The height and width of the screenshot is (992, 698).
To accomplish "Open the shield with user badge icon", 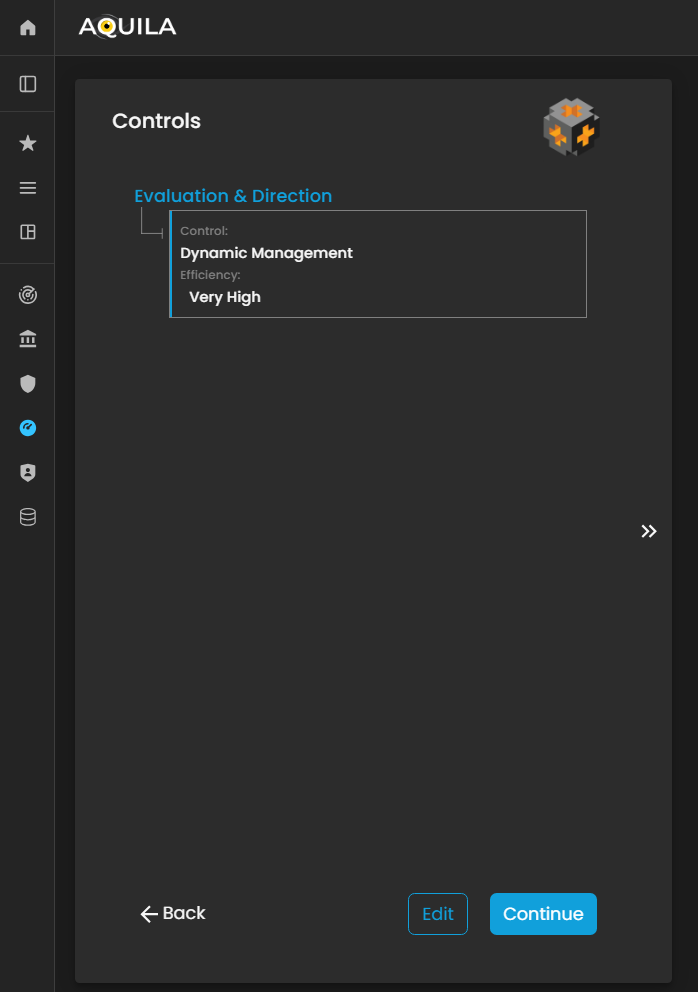I will point(28,473).
